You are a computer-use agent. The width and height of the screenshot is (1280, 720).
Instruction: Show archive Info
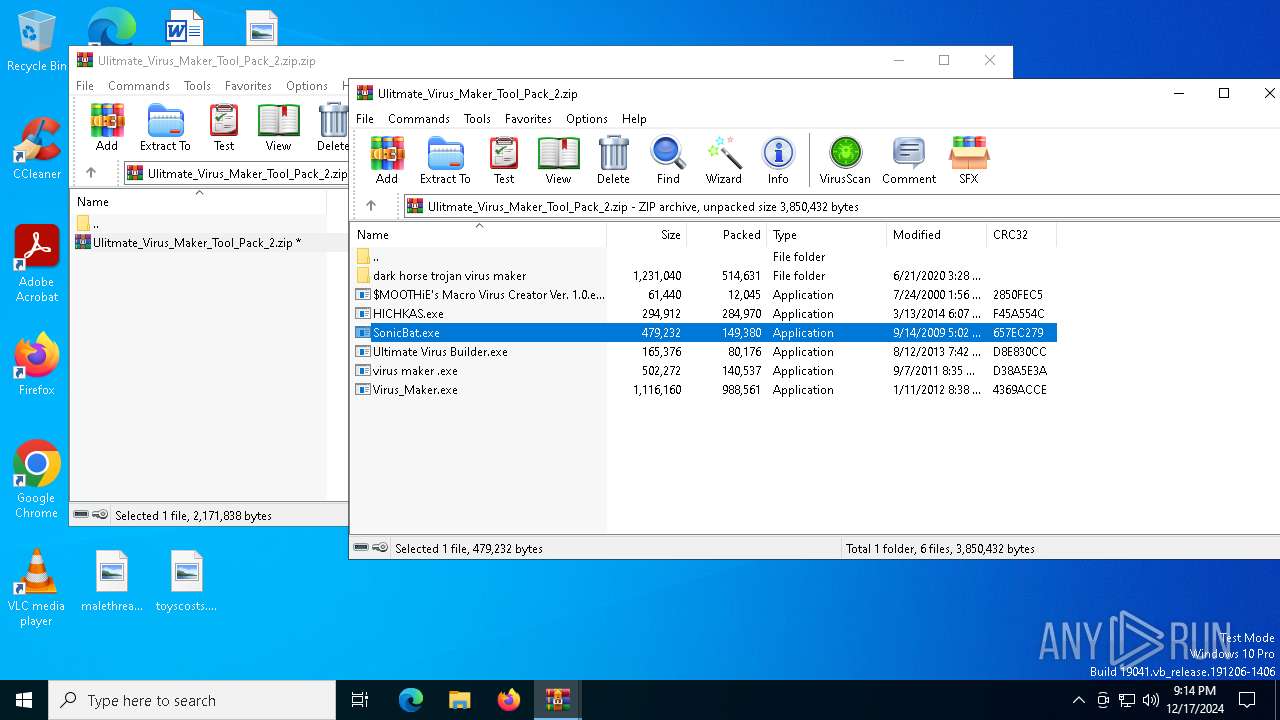click(x=778, y=160)
